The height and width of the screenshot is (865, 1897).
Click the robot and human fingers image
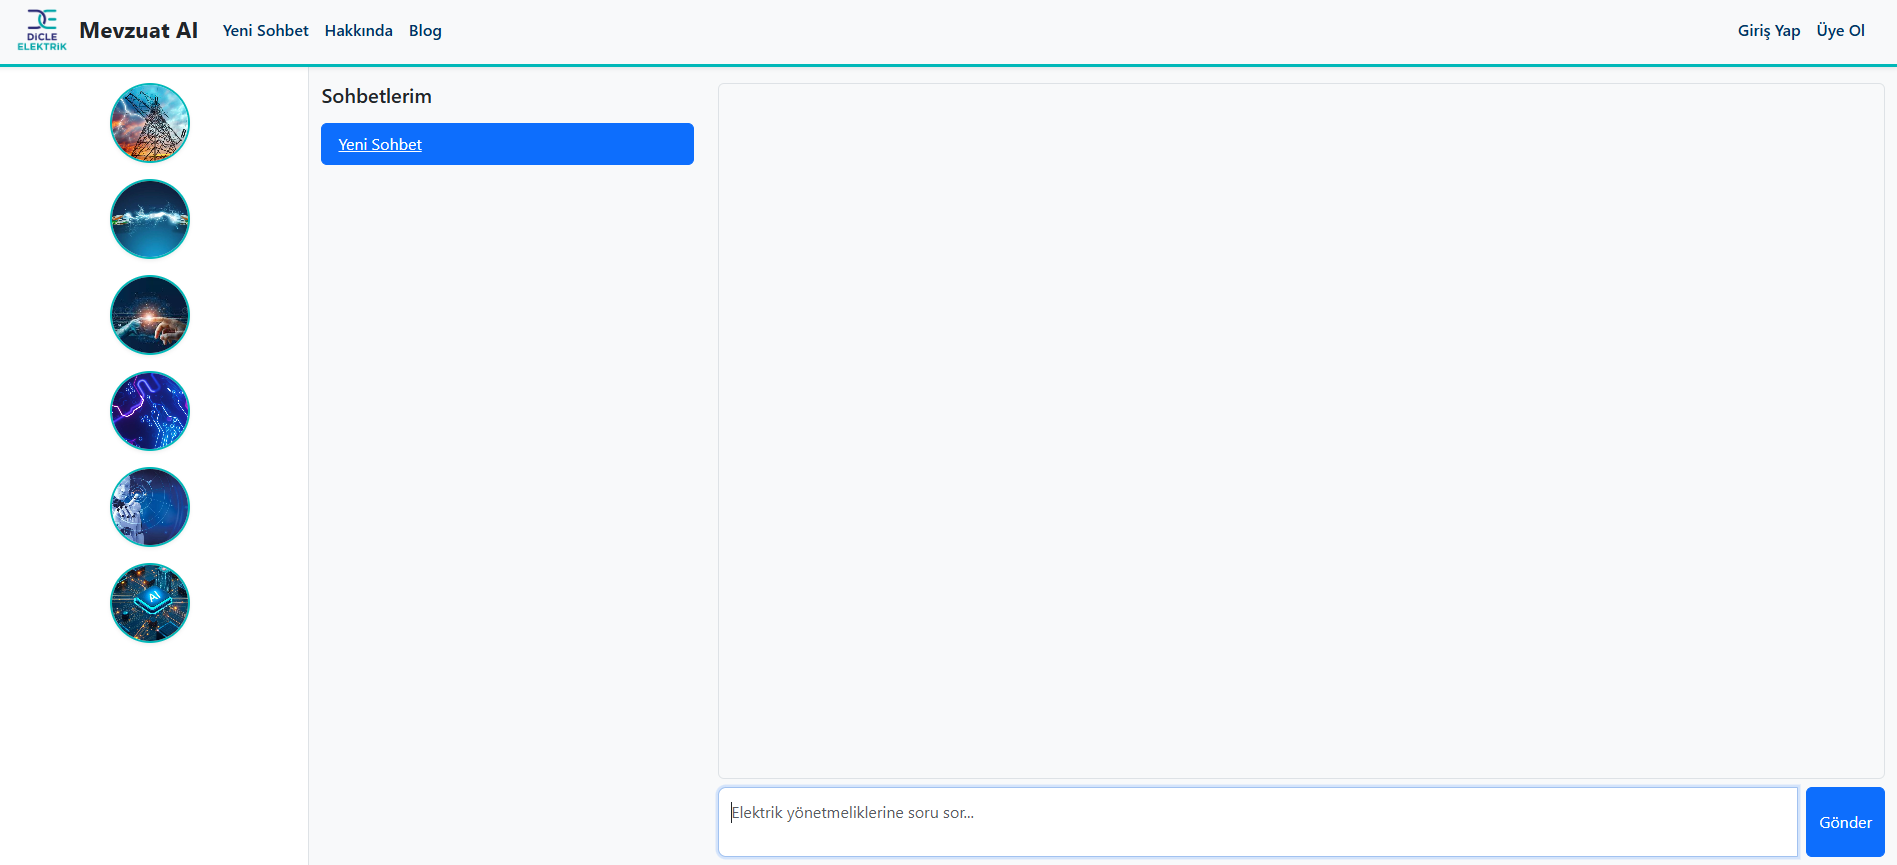[x=150, y=315]
